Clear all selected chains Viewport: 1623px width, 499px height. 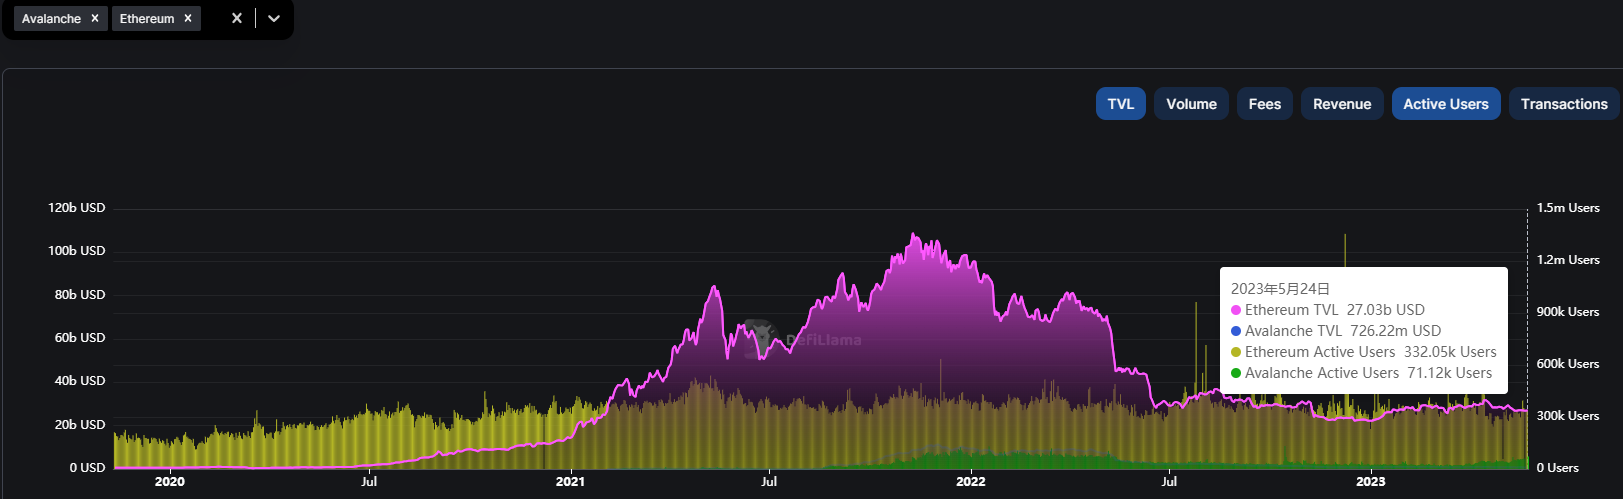click(237, 18)
